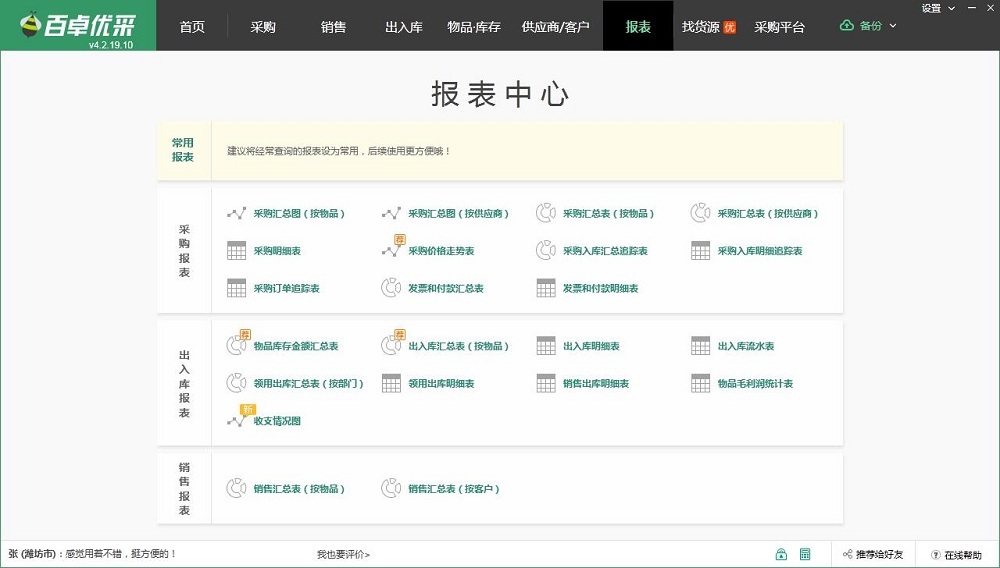The image size is (1000, 568).
Task: Click the lock icon in status bar
Action: 781,554
